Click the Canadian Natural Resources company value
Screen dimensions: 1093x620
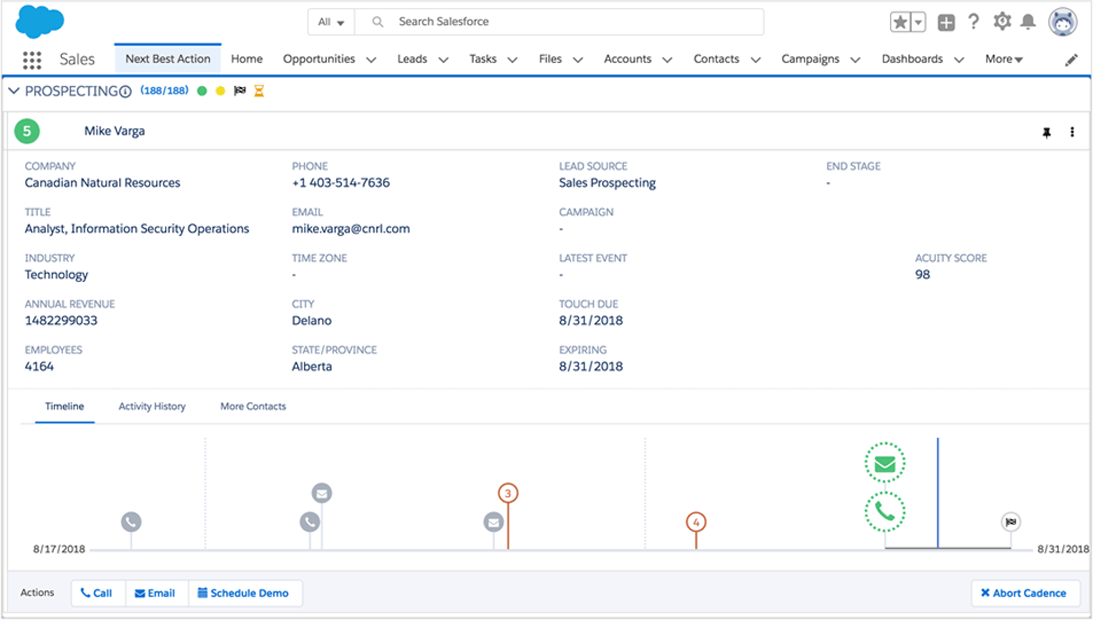point(102,183)
